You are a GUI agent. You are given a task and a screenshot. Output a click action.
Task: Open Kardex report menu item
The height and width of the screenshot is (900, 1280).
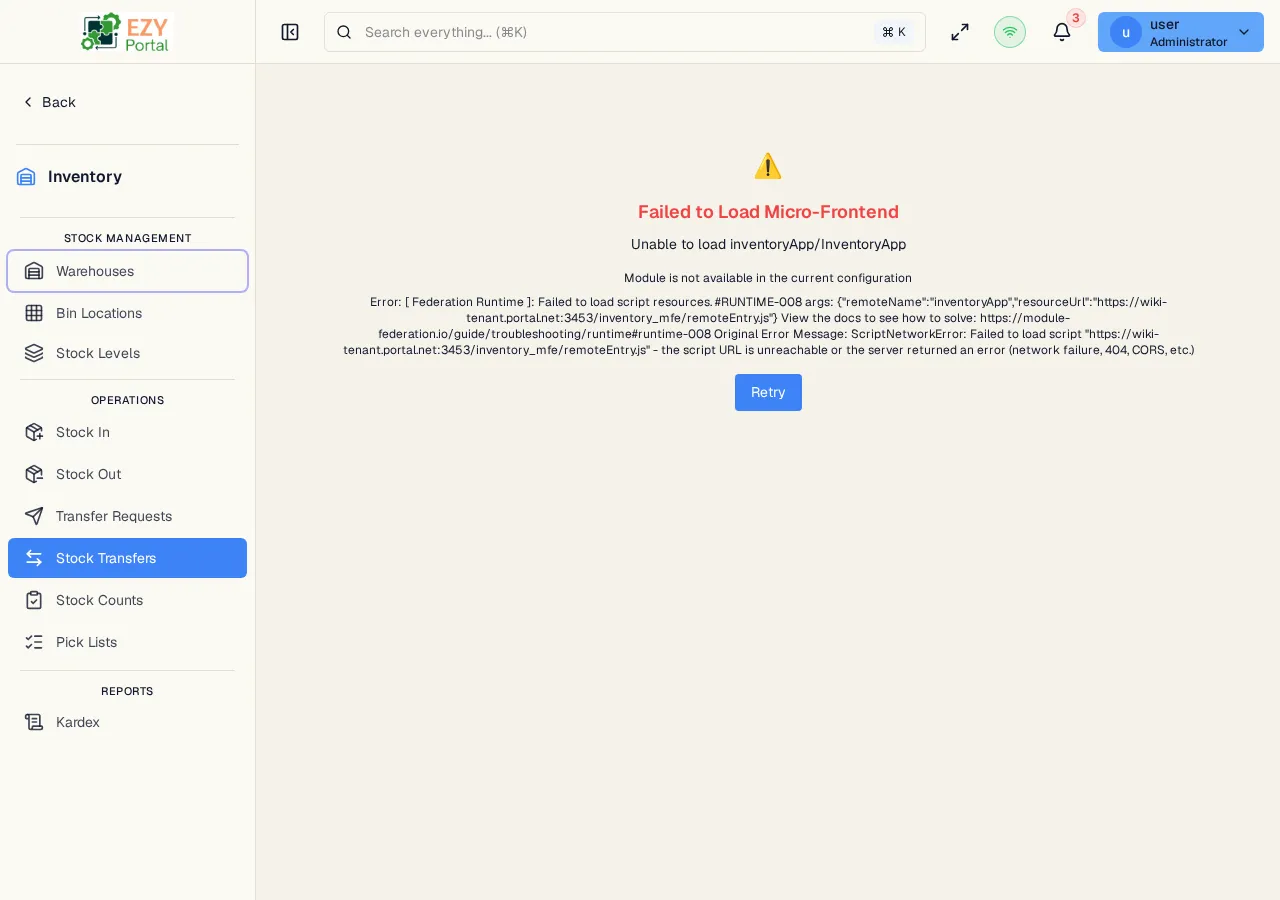pyautogui.click(x=127, y=722)
